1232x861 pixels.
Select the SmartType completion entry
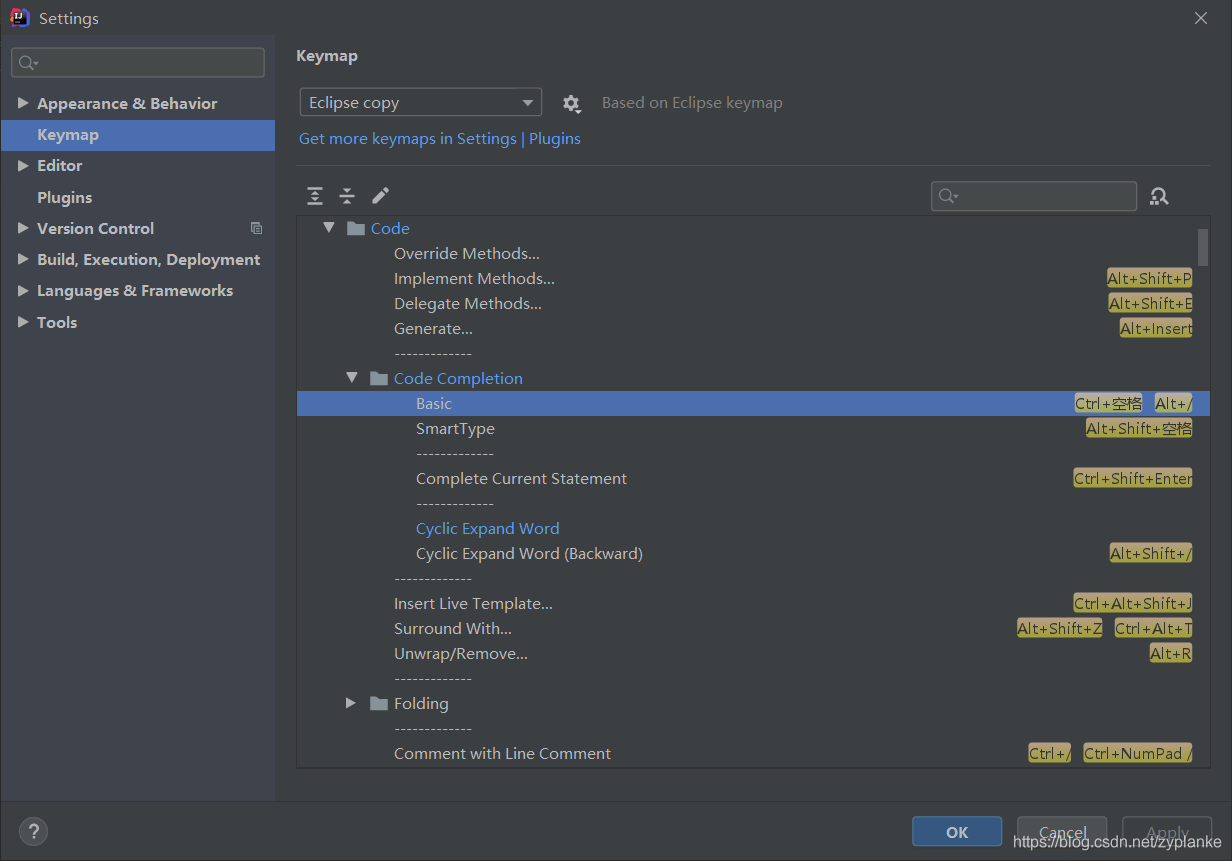[x=455, y=428]
